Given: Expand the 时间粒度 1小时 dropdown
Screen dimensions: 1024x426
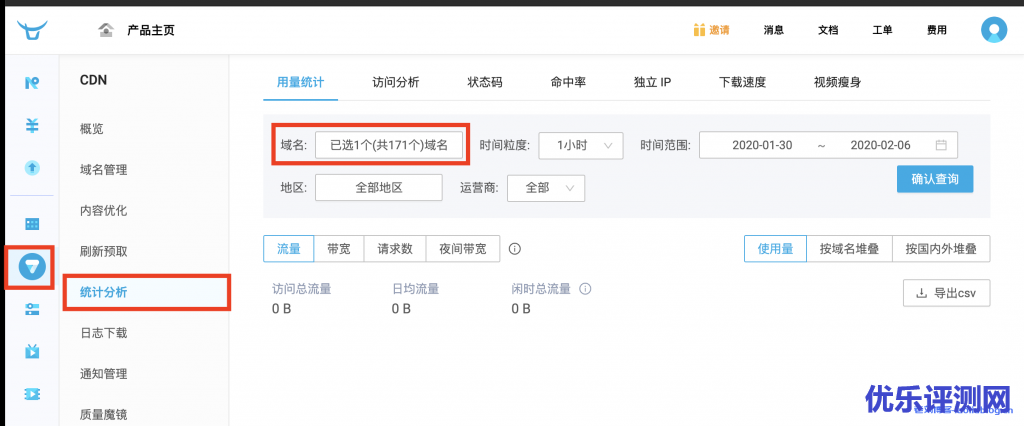Looking at the screenshot, I should (581, 145).
